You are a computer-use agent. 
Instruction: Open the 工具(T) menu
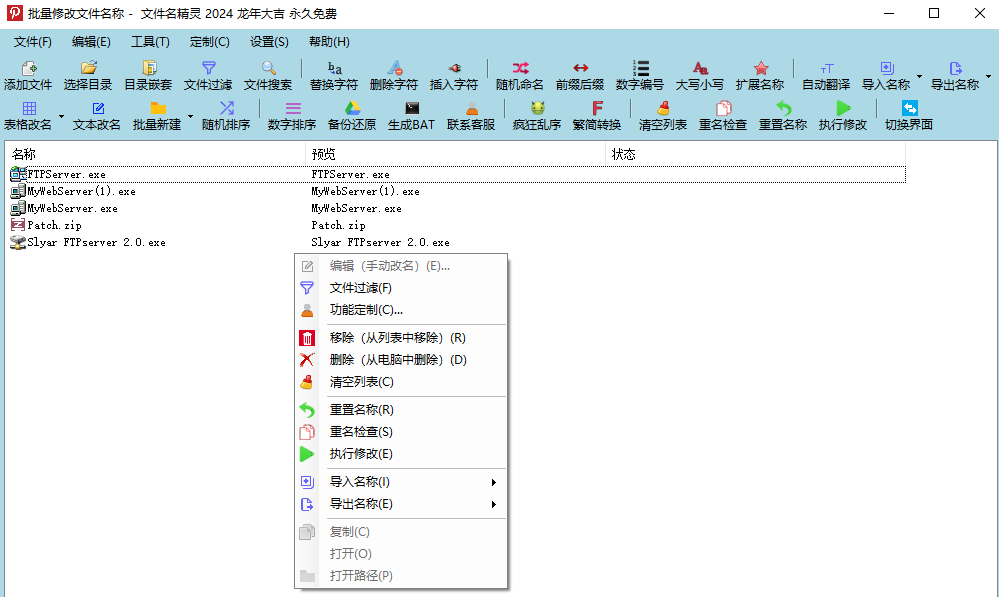point(150,42)
